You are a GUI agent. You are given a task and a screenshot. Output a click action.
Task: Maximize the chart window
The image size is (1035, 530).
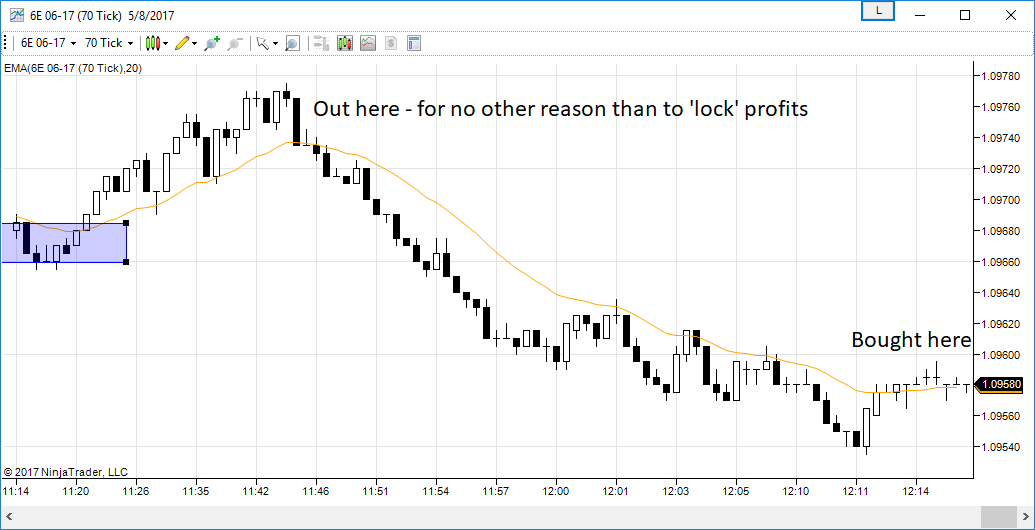coord(964,15)
